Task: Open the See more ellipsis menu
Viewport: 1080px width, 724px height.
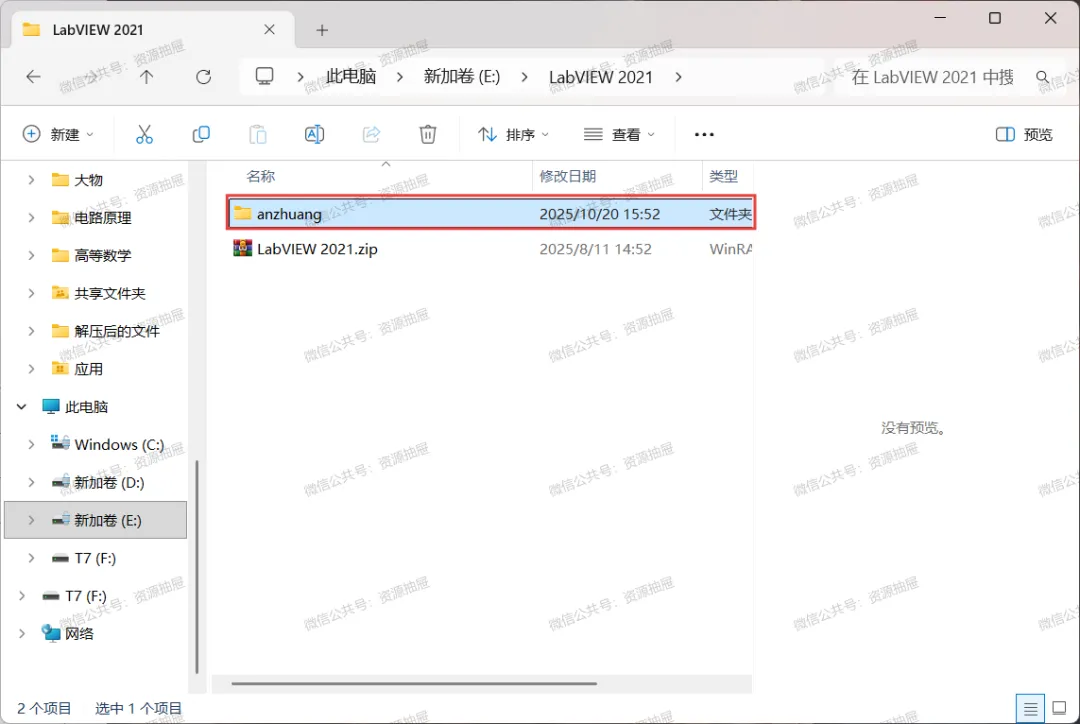Action: [704, 134]
